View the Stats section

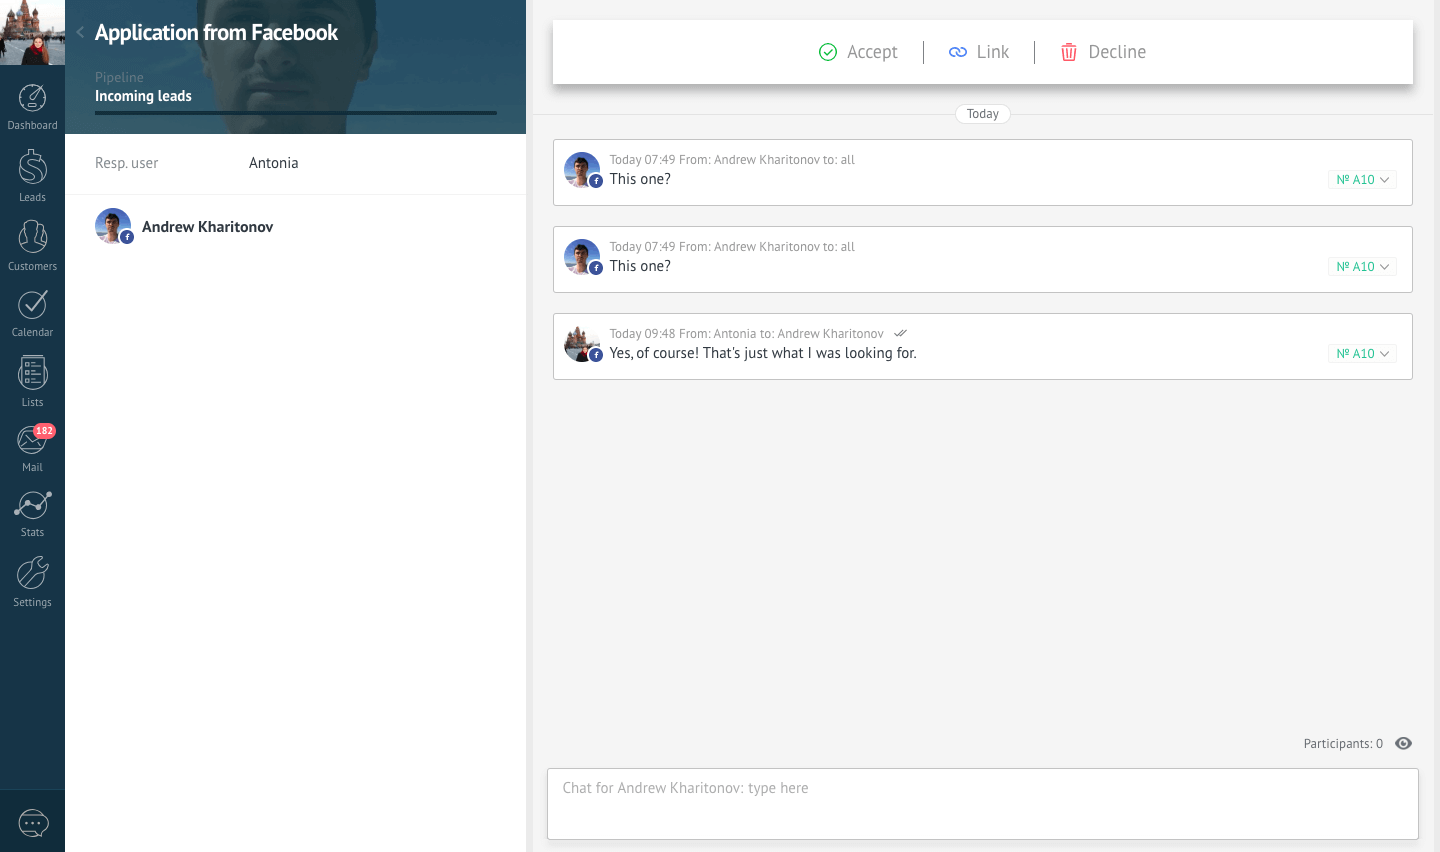32,514
